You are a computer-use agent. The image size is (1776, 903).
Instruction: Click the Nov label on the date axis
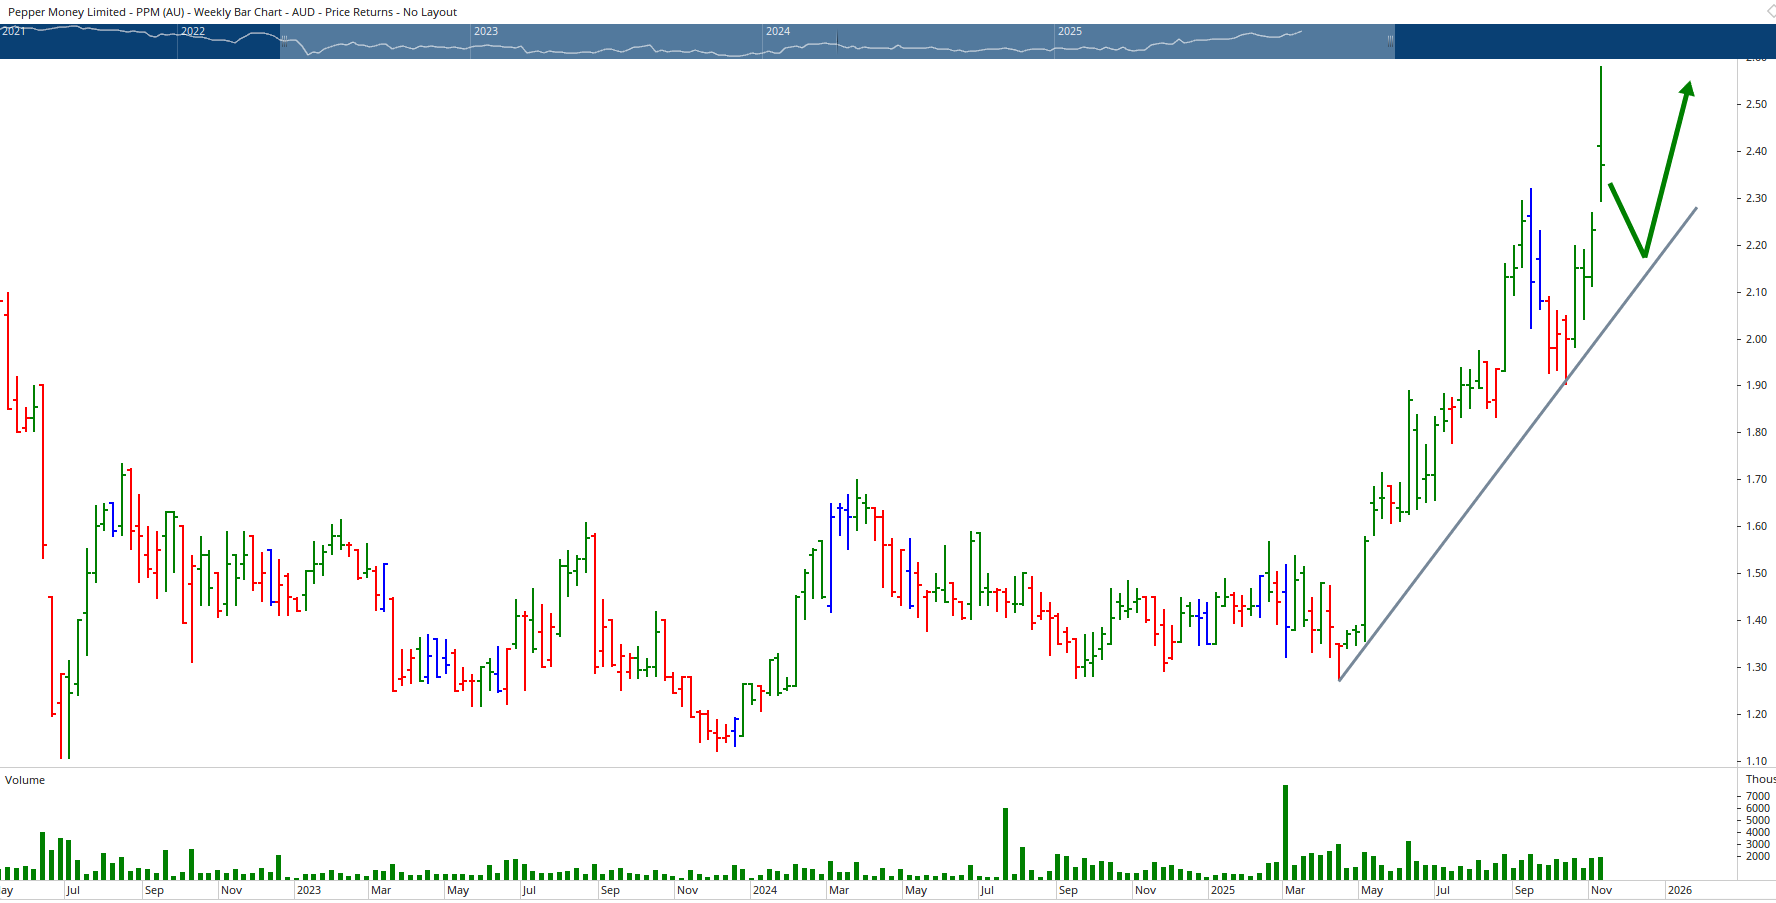pos(1601,889)
